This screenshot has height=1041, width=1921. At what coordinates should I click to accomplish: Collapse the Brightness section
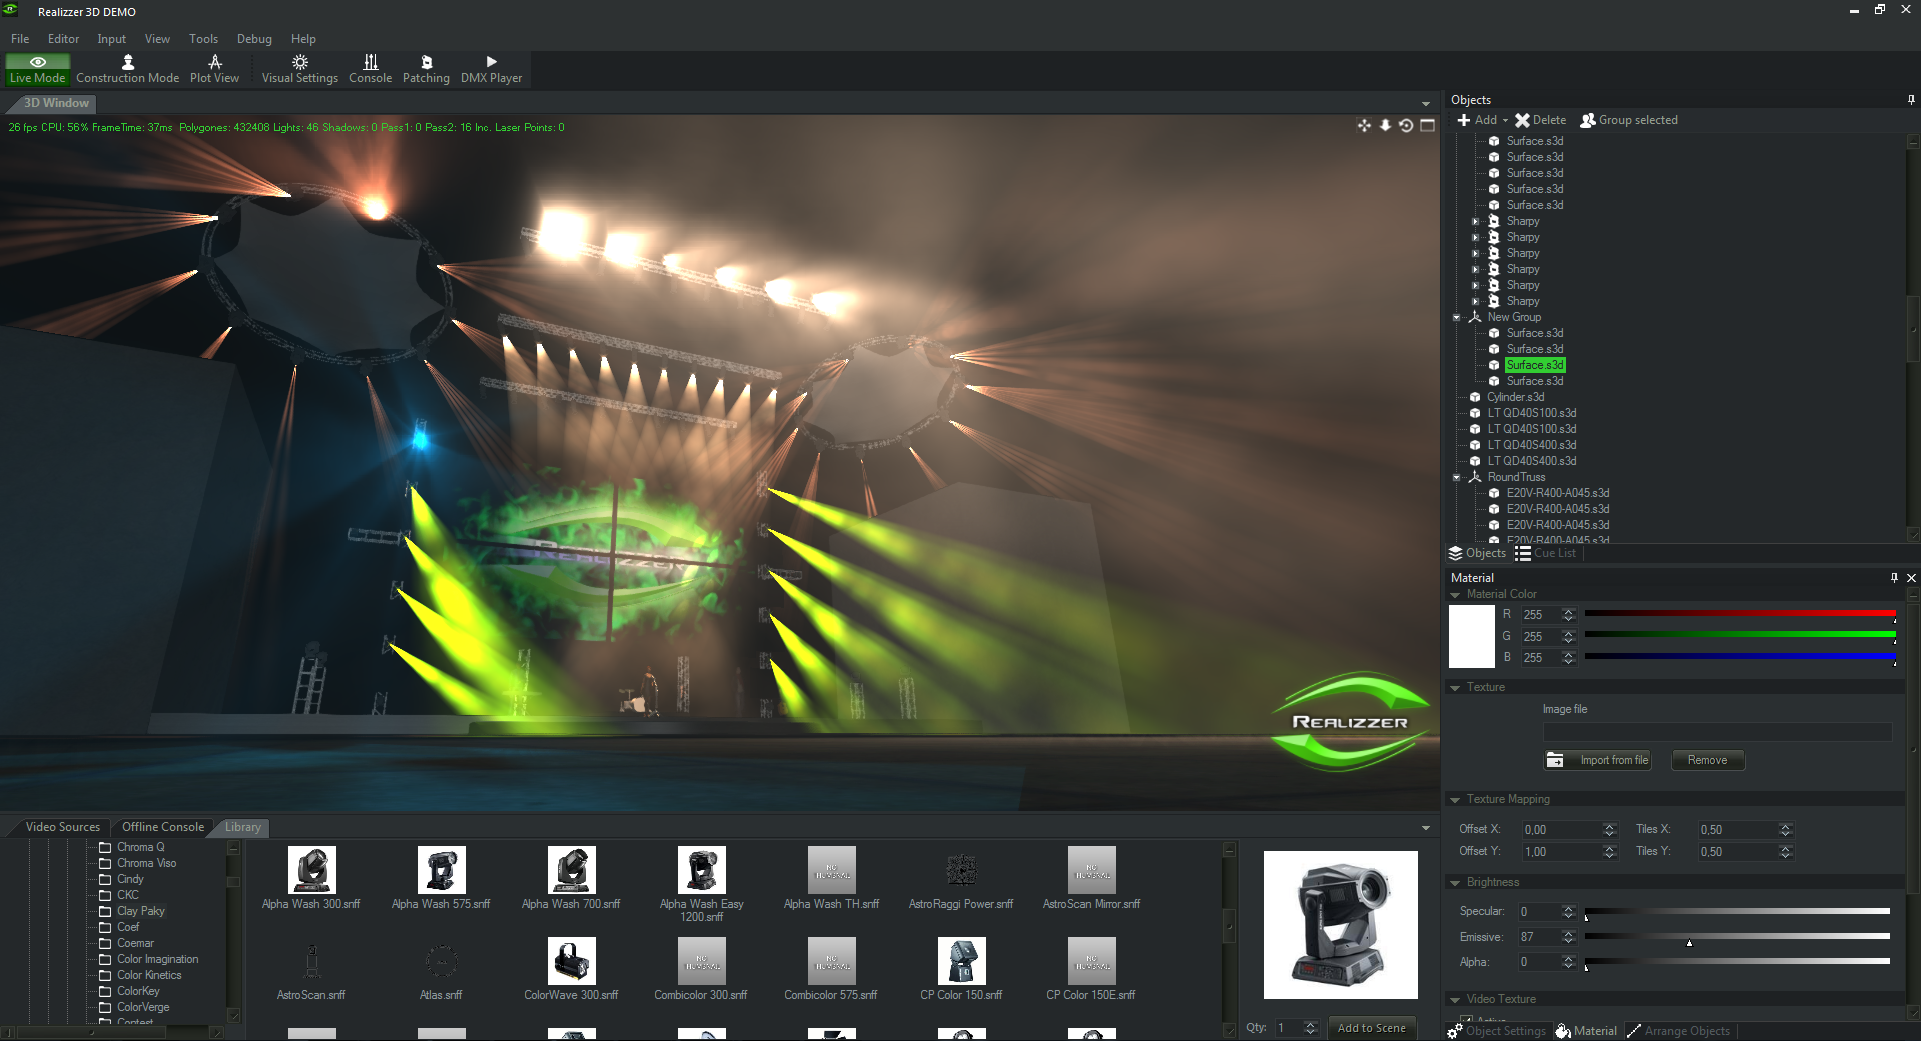coord(1455,882)
